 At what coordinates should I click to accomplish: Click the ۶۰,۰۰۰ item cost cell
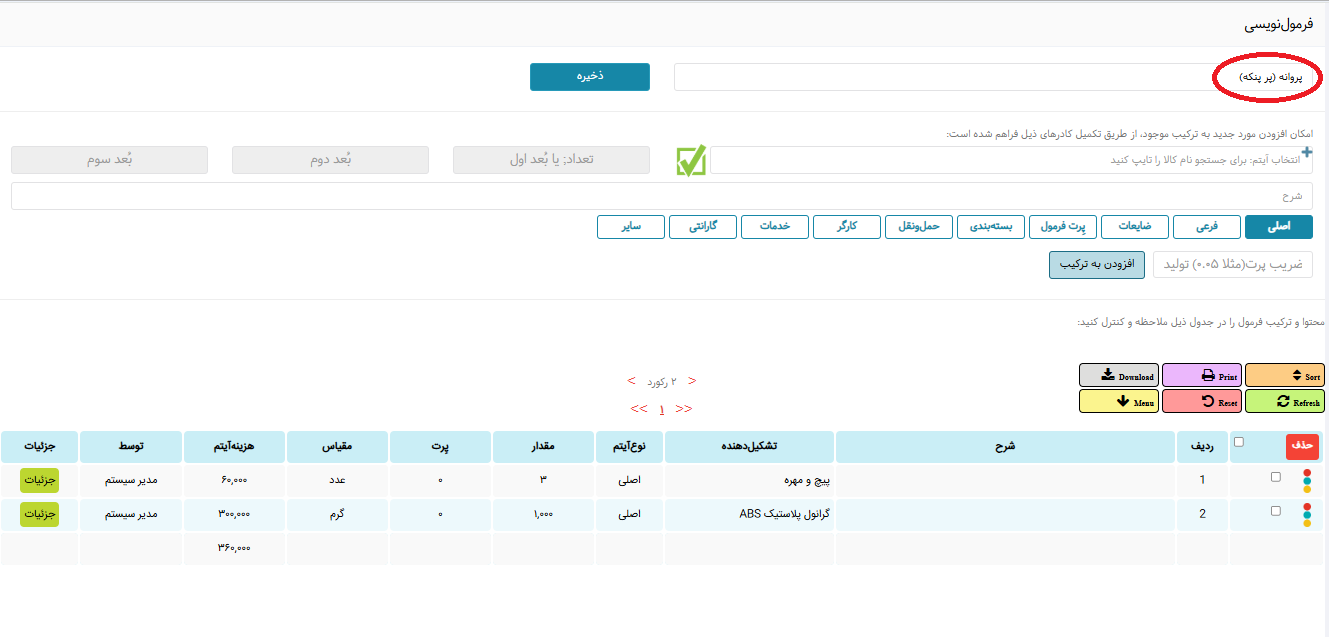tap(233, 480)
